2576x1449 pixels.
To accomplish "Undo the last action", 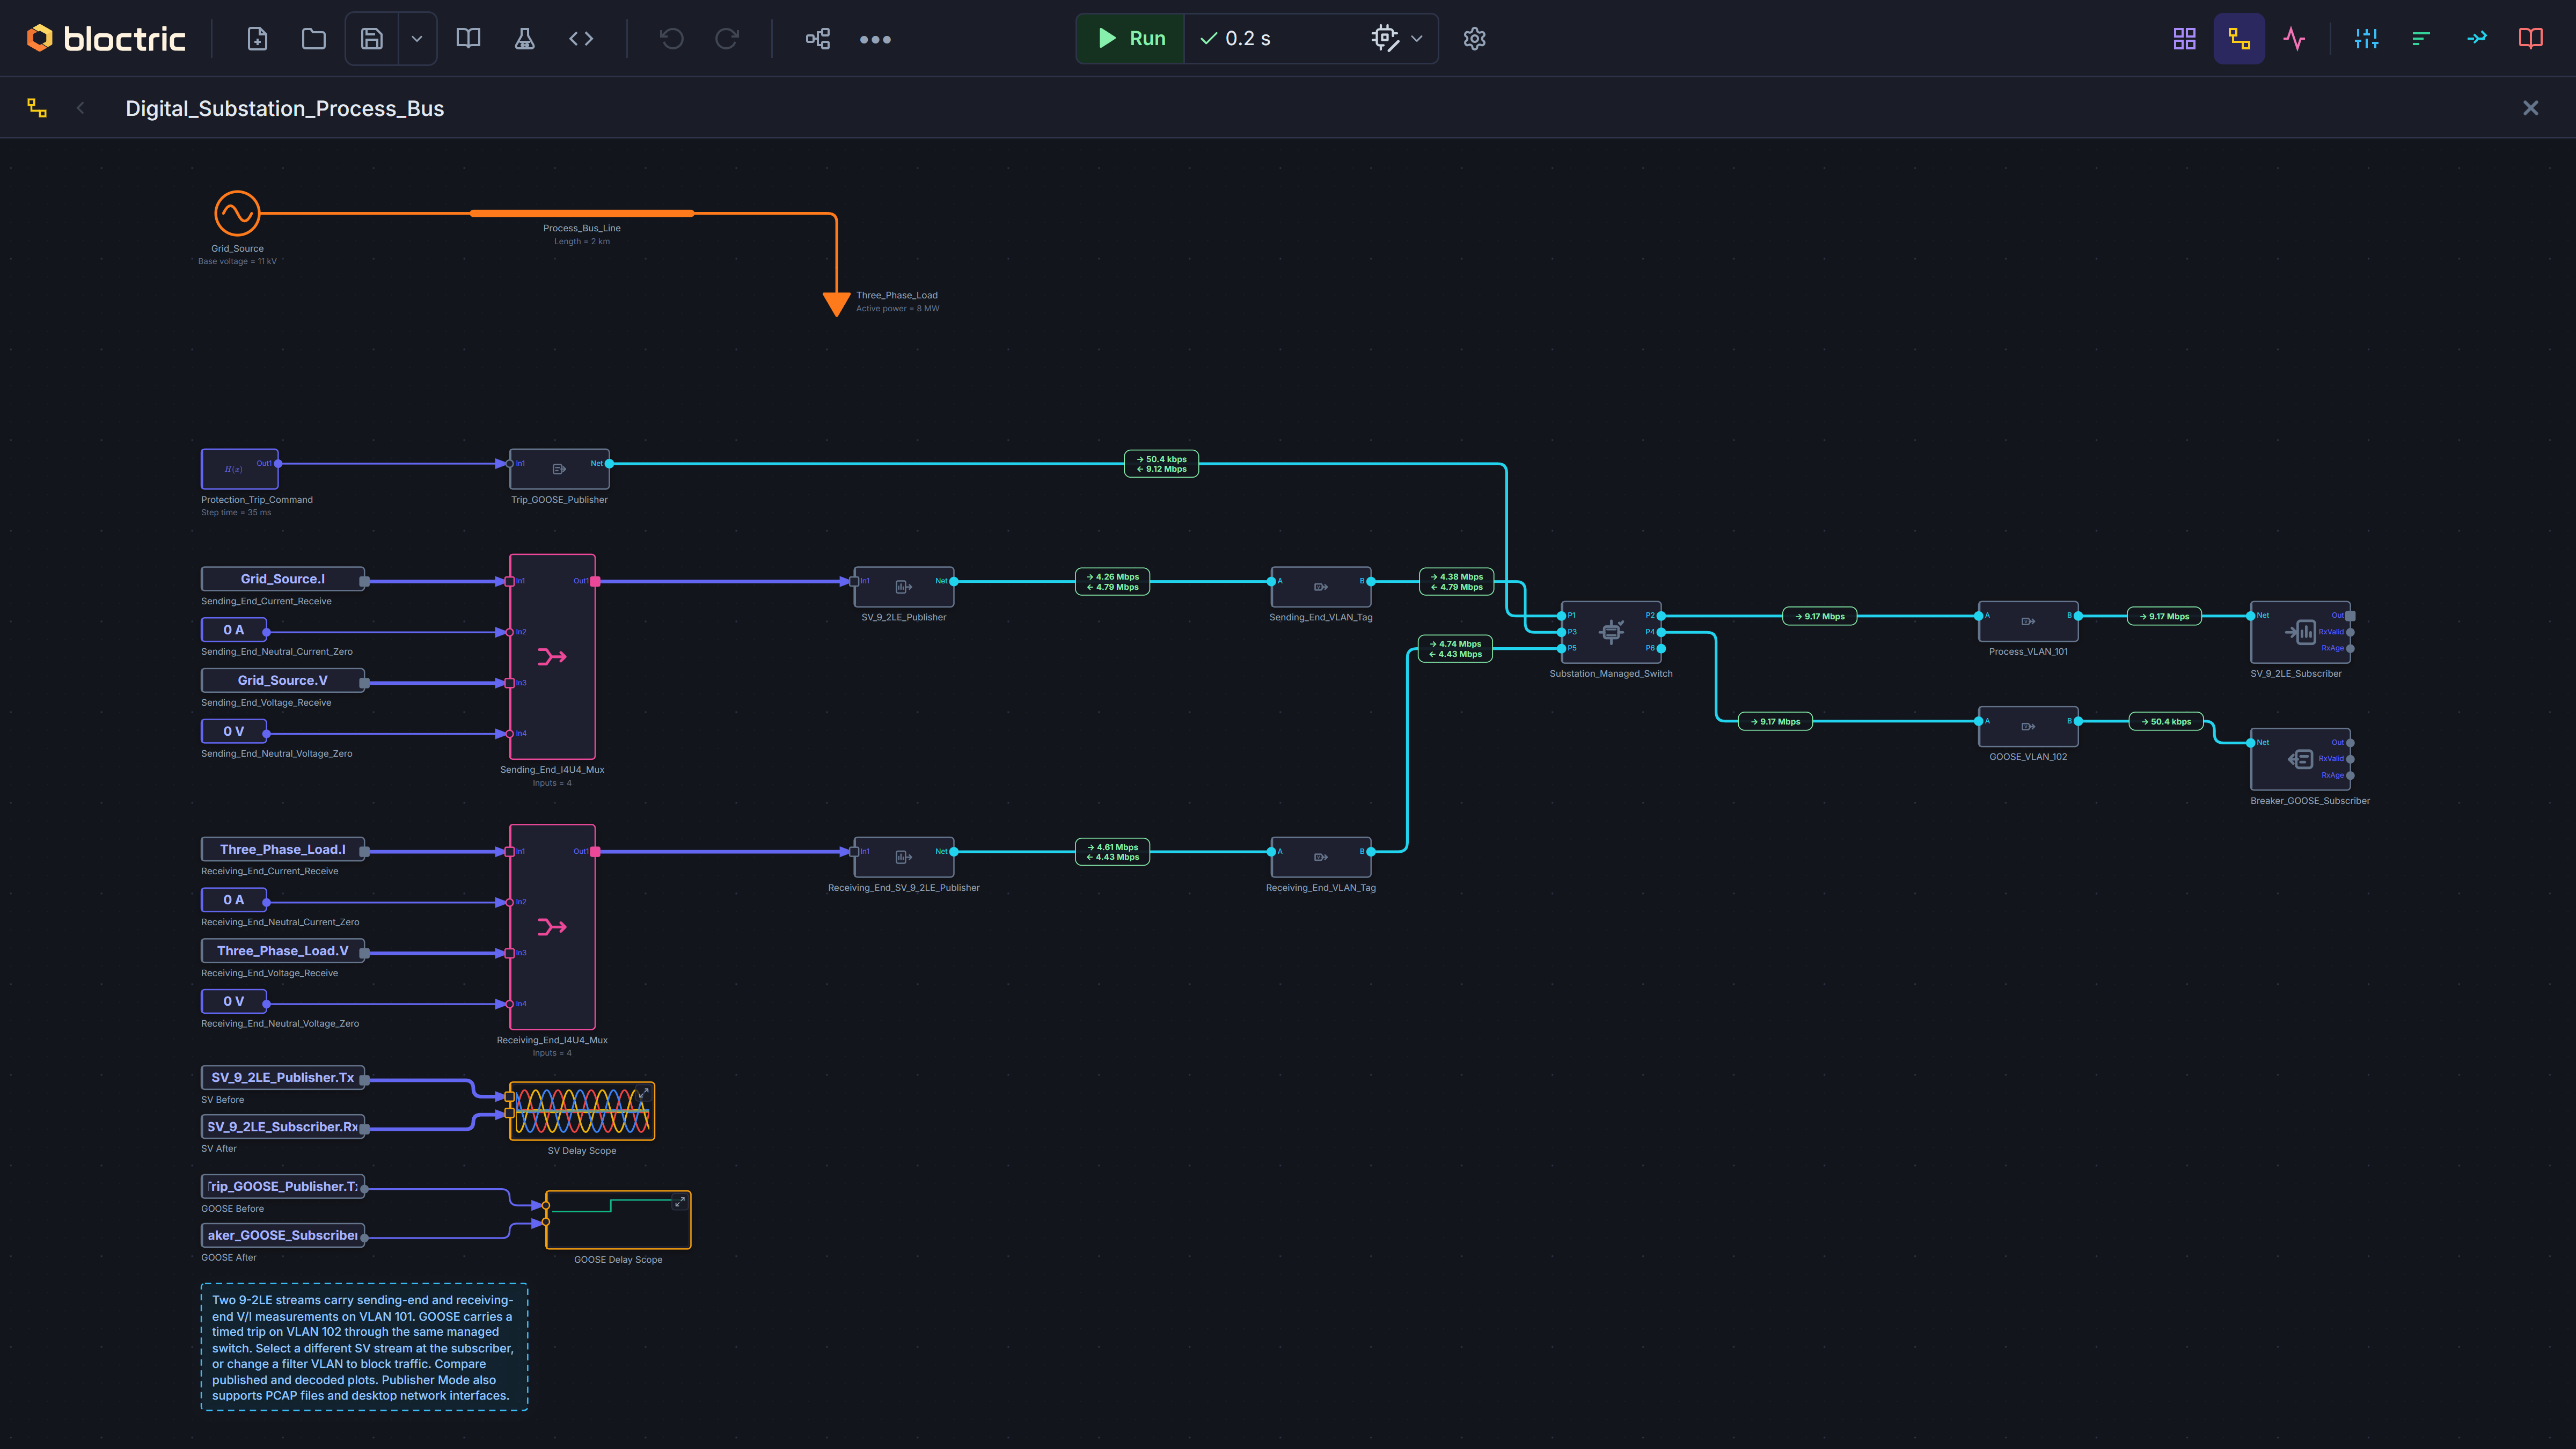I will [672, 39].
